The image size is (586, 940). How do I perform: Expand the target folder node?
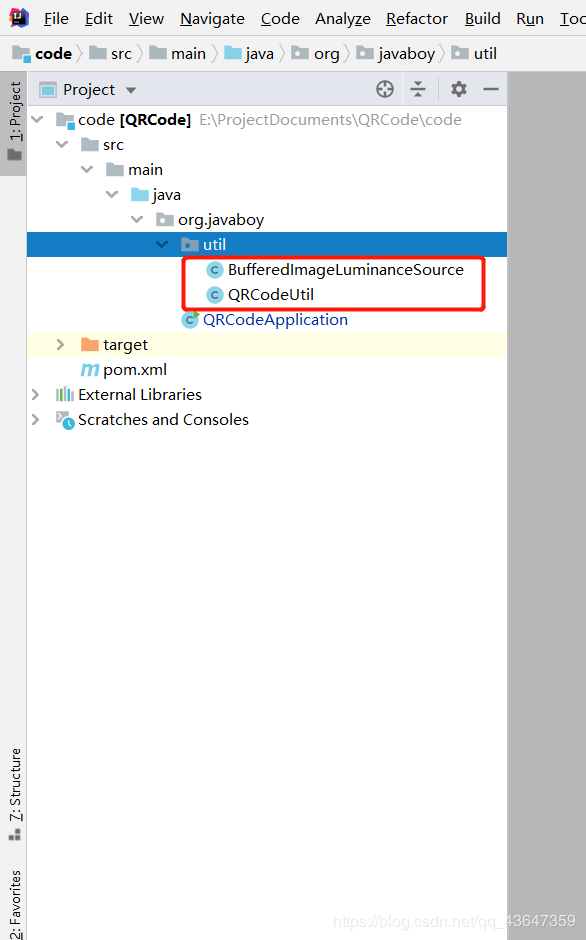coord(60,345)
